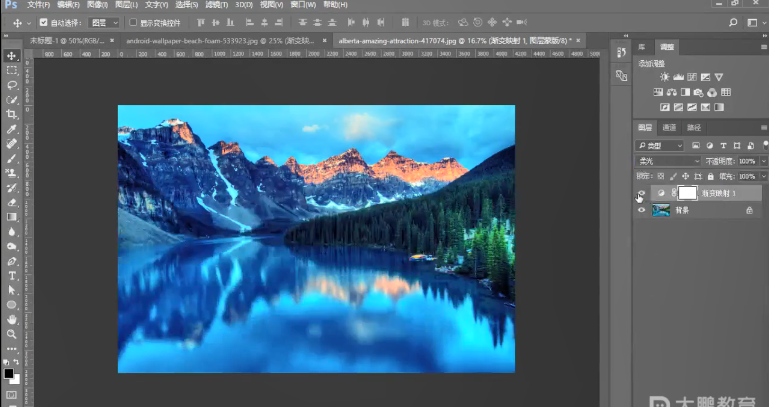Toggle visibility of the 背景 layer
Viewport: 769px width, 407px height.
click(x=642, y=210)
